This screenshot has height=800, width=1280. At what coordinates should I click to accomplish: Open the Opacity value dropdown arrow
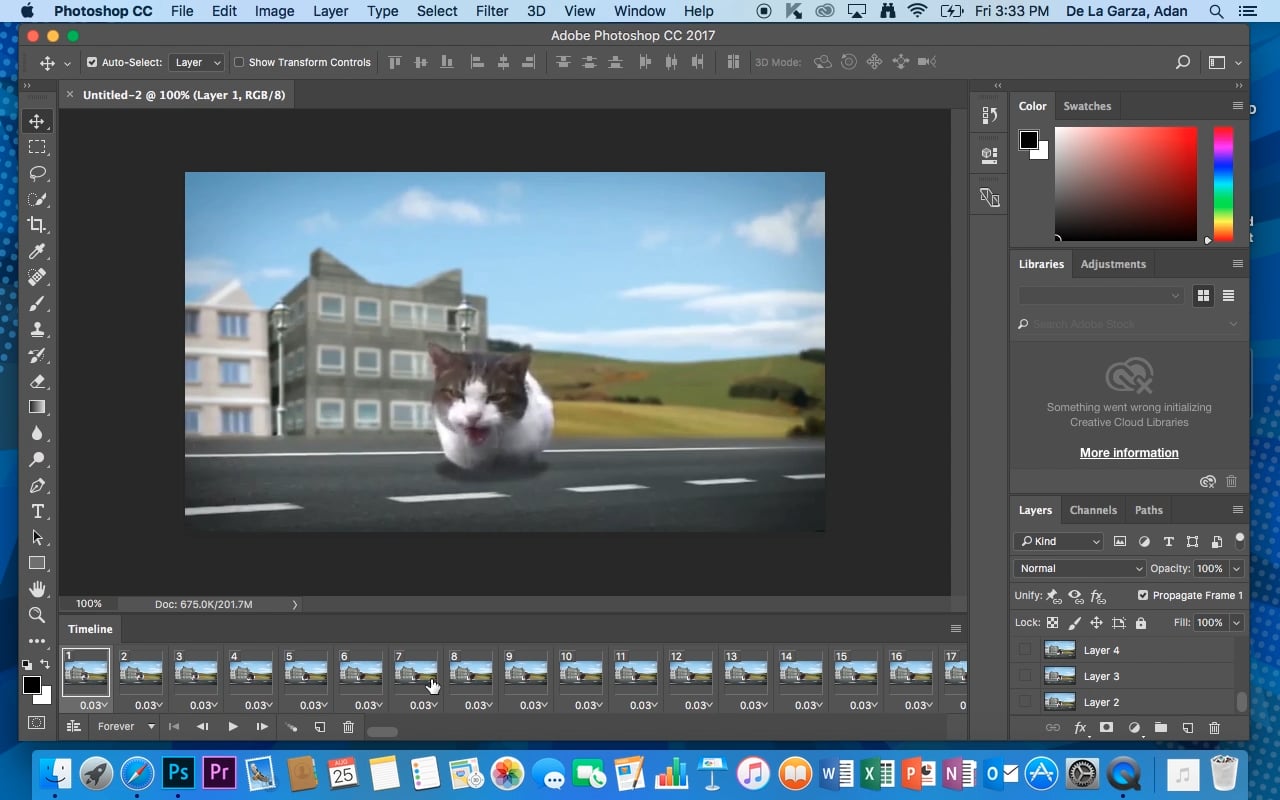pos(1237,568)
